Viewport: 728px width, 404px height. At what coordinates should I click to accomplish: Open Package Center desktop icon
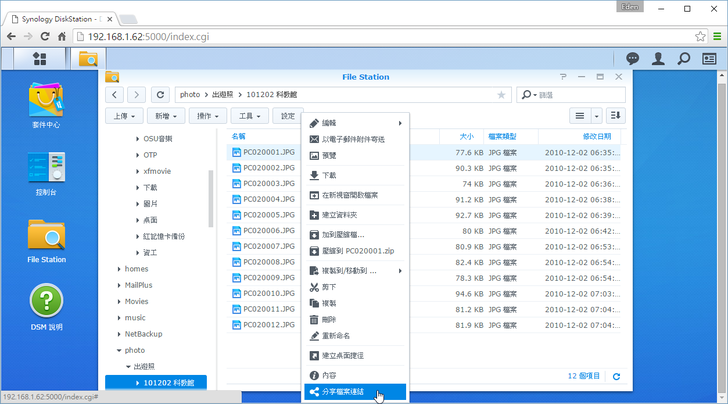click(46, 101)
